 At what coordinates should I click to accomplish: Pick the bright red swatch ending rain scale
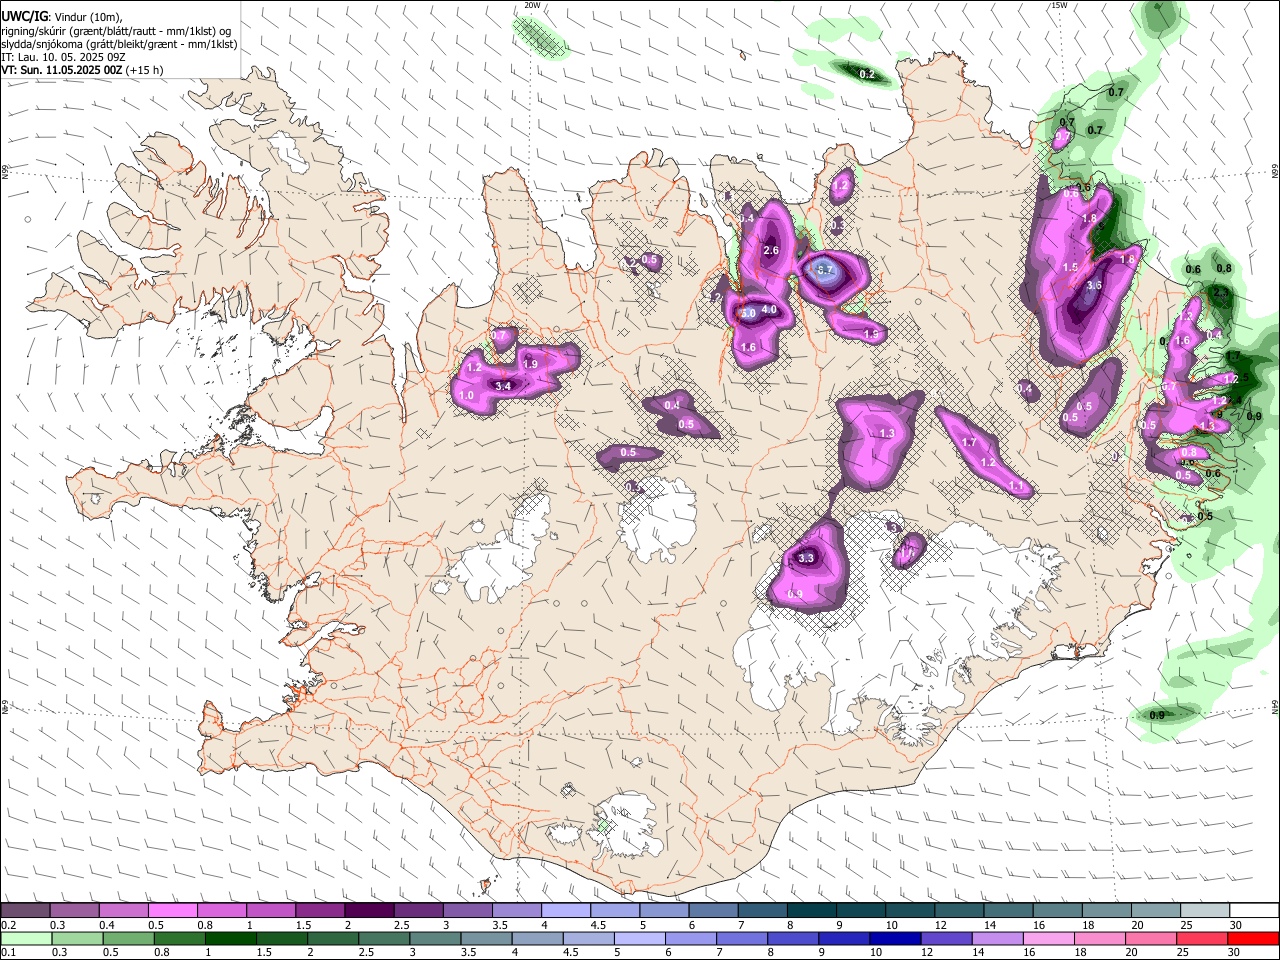click(1252, 939)
